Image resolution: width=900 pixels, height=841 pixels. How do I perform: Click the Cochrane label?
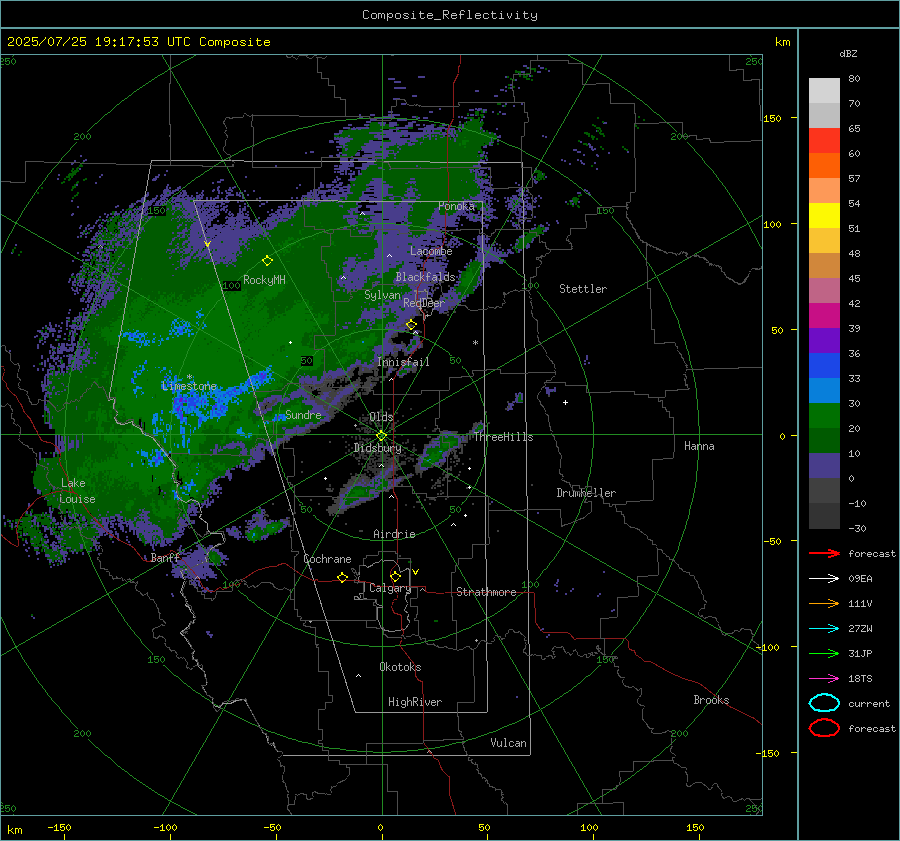pos(327,559)
